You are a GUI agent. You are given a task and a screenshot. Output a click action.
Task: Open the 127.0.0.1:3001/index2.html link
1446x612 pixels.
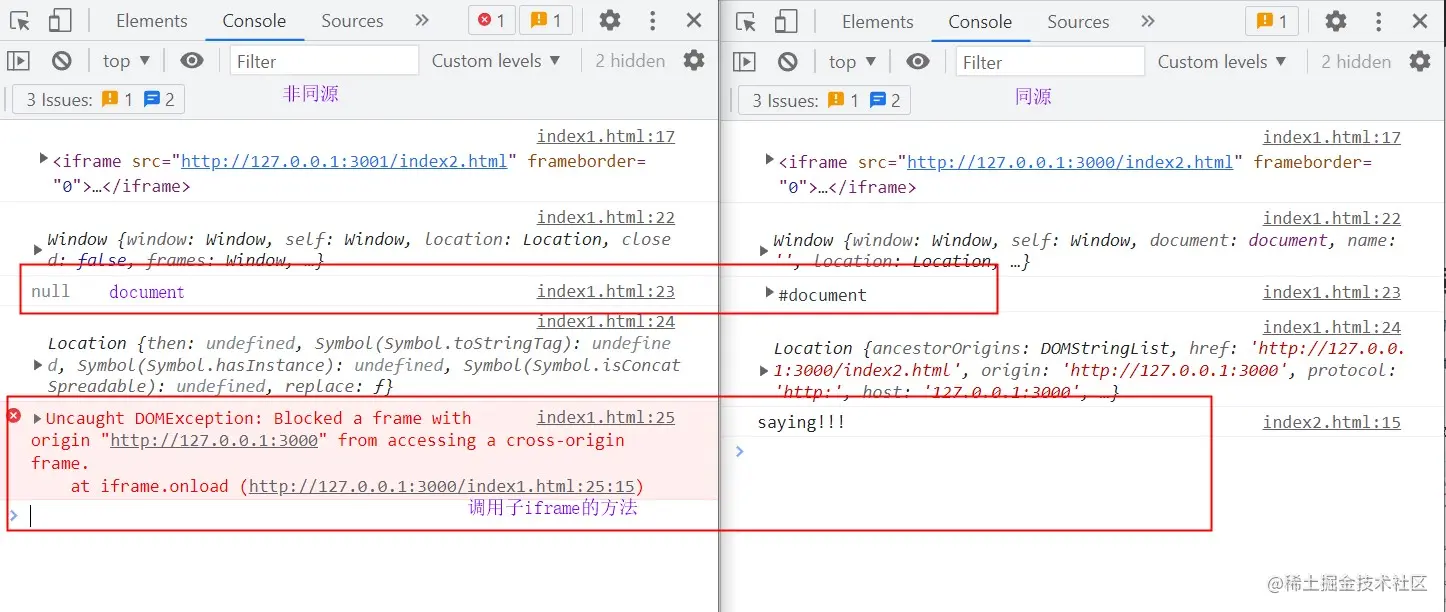coord(344,161)
